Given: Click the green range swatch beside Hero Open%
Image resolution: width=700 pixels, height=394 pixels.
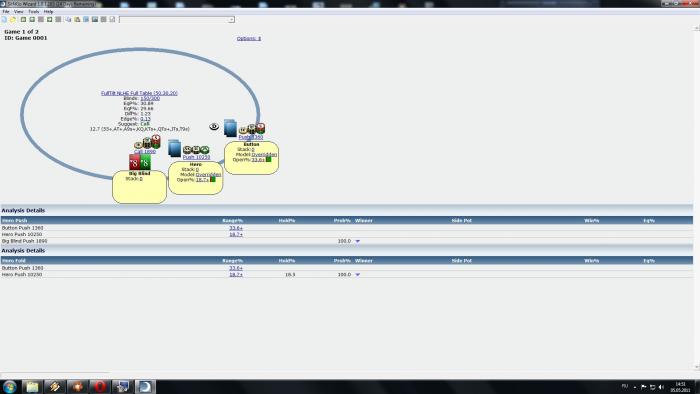Looking at the screenshot, I should tap(212, 179).
